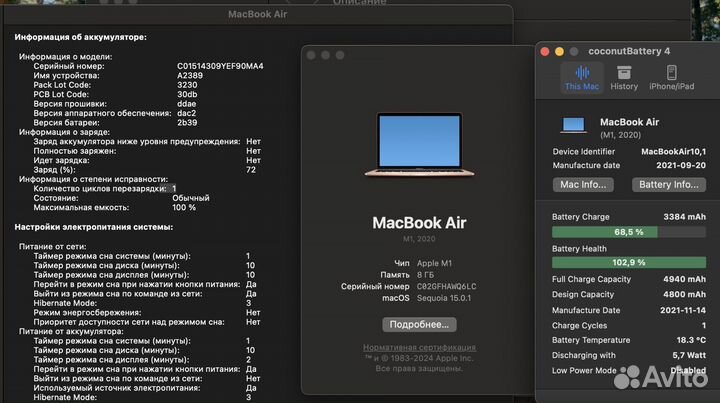Click the Питание от аккумулятора section label

[71, 331]
